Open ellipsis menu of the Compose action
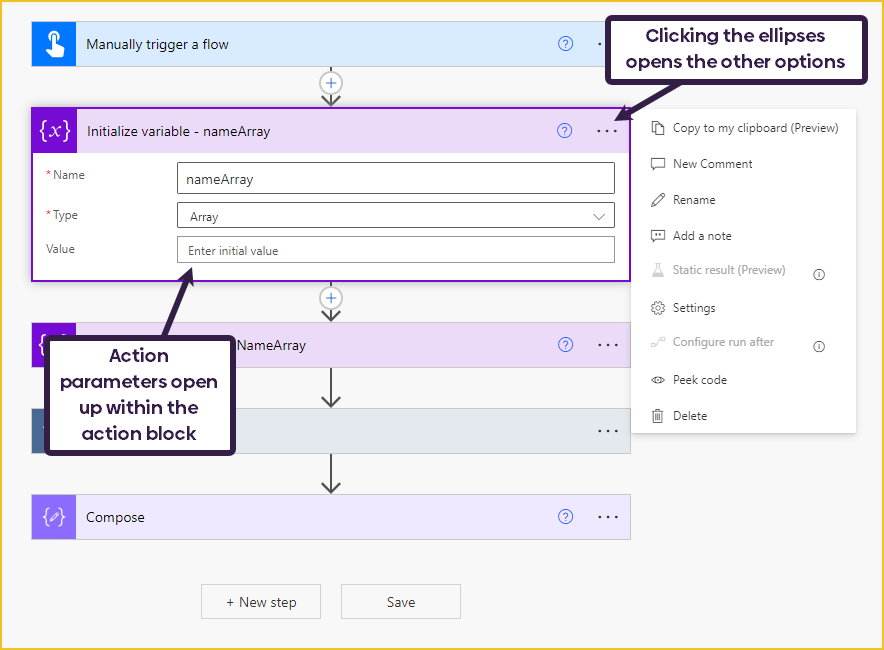The width and height of the screenshot is (884, 650). 608,517
